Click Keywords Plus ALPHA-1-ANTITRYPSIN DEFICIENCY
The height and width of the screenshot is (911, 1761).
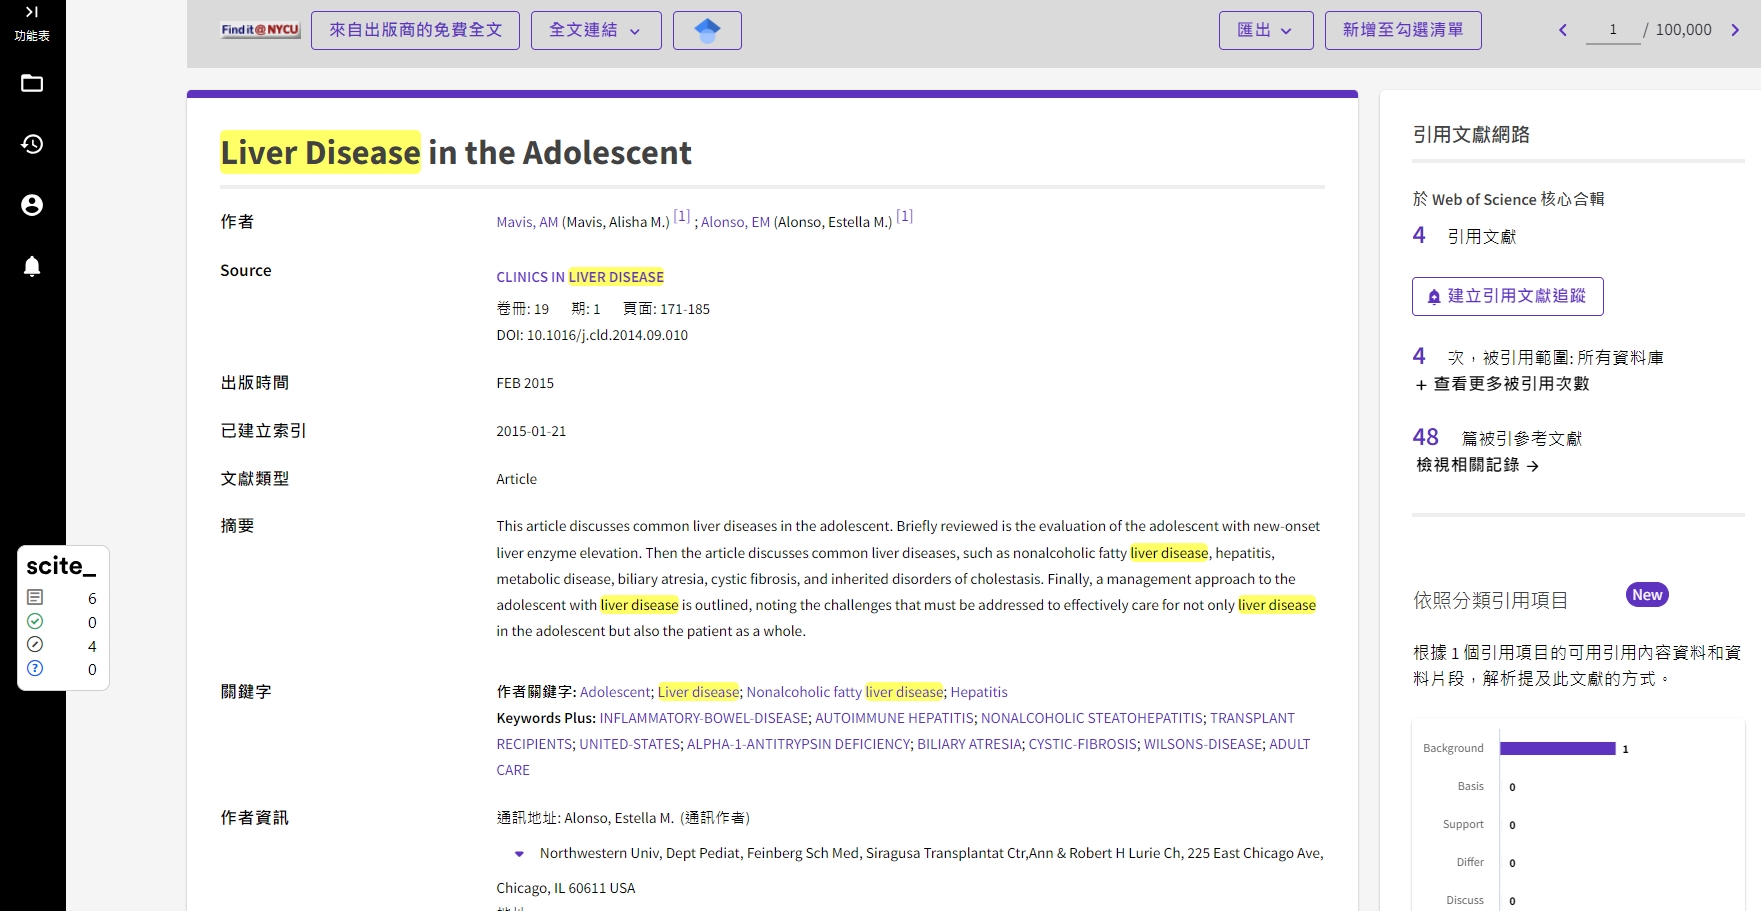click(x=799, y=744)
